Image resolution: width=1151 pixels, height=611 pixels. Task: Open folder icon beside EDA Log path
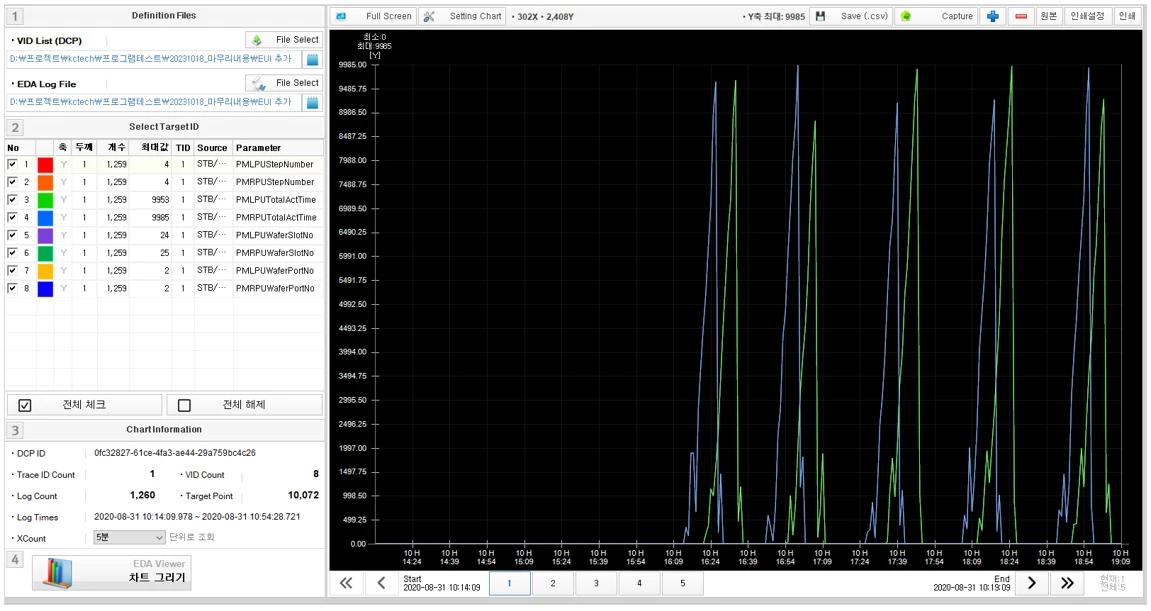click(x=313, y=102)
